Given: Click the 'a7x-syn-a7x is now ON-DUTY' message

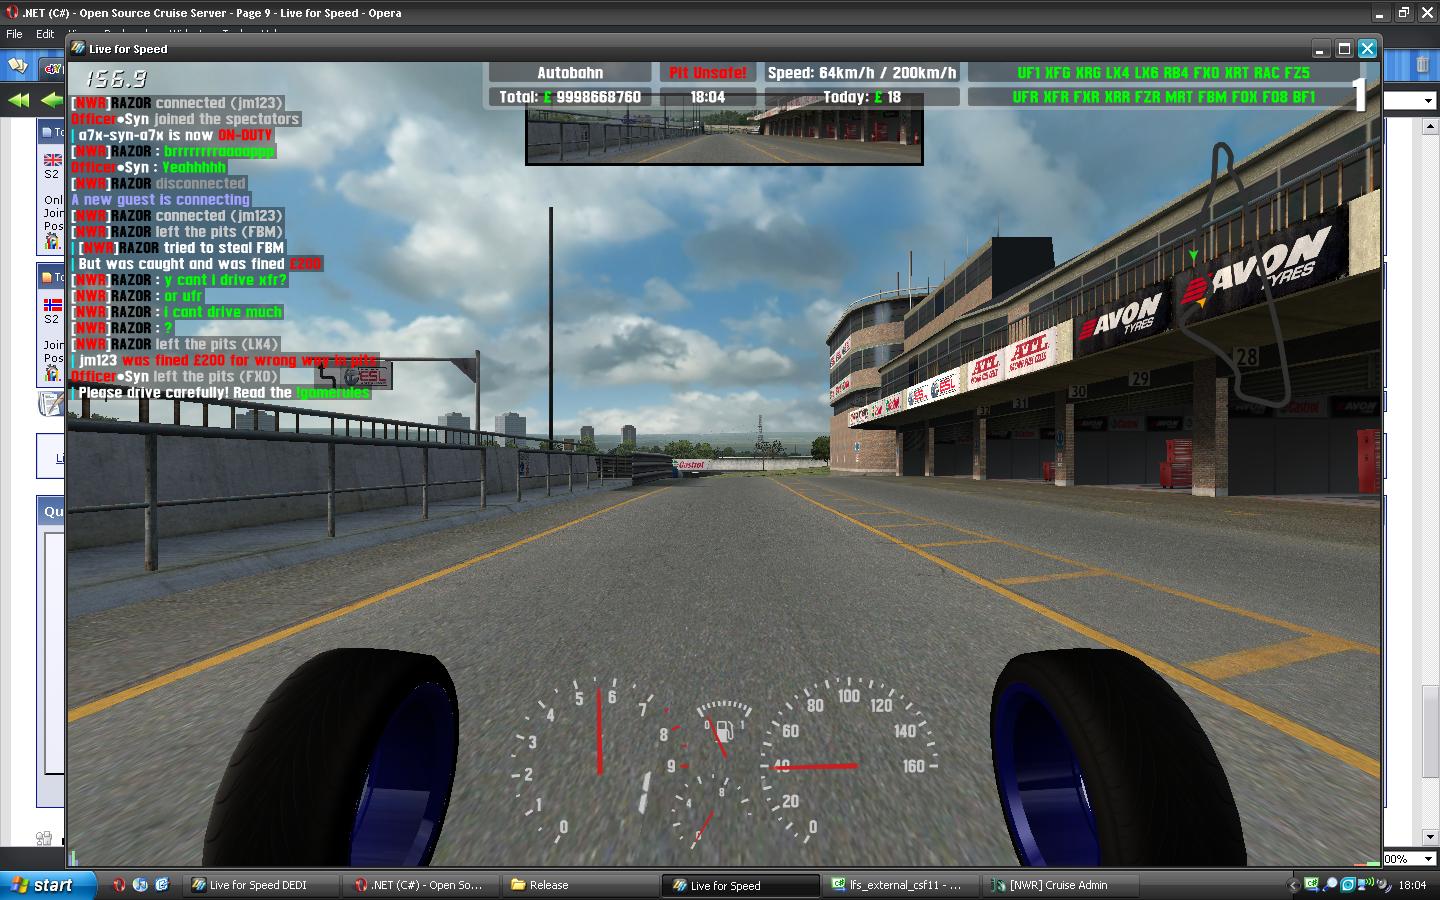Looking at the screenshot, I should click(x=175, y=135).
